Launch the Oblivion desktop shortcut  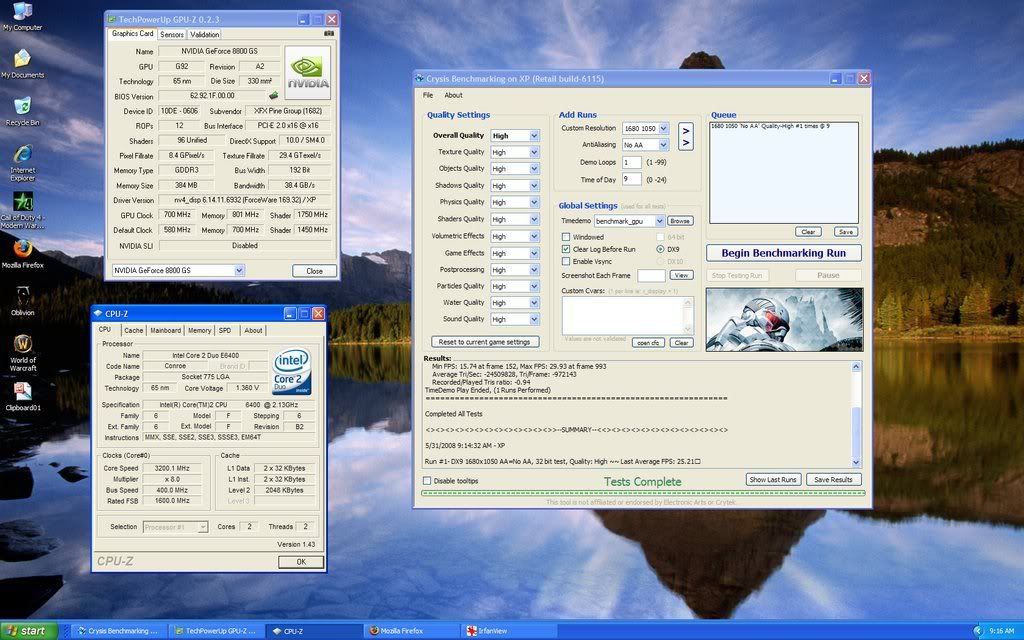[23, 301]
